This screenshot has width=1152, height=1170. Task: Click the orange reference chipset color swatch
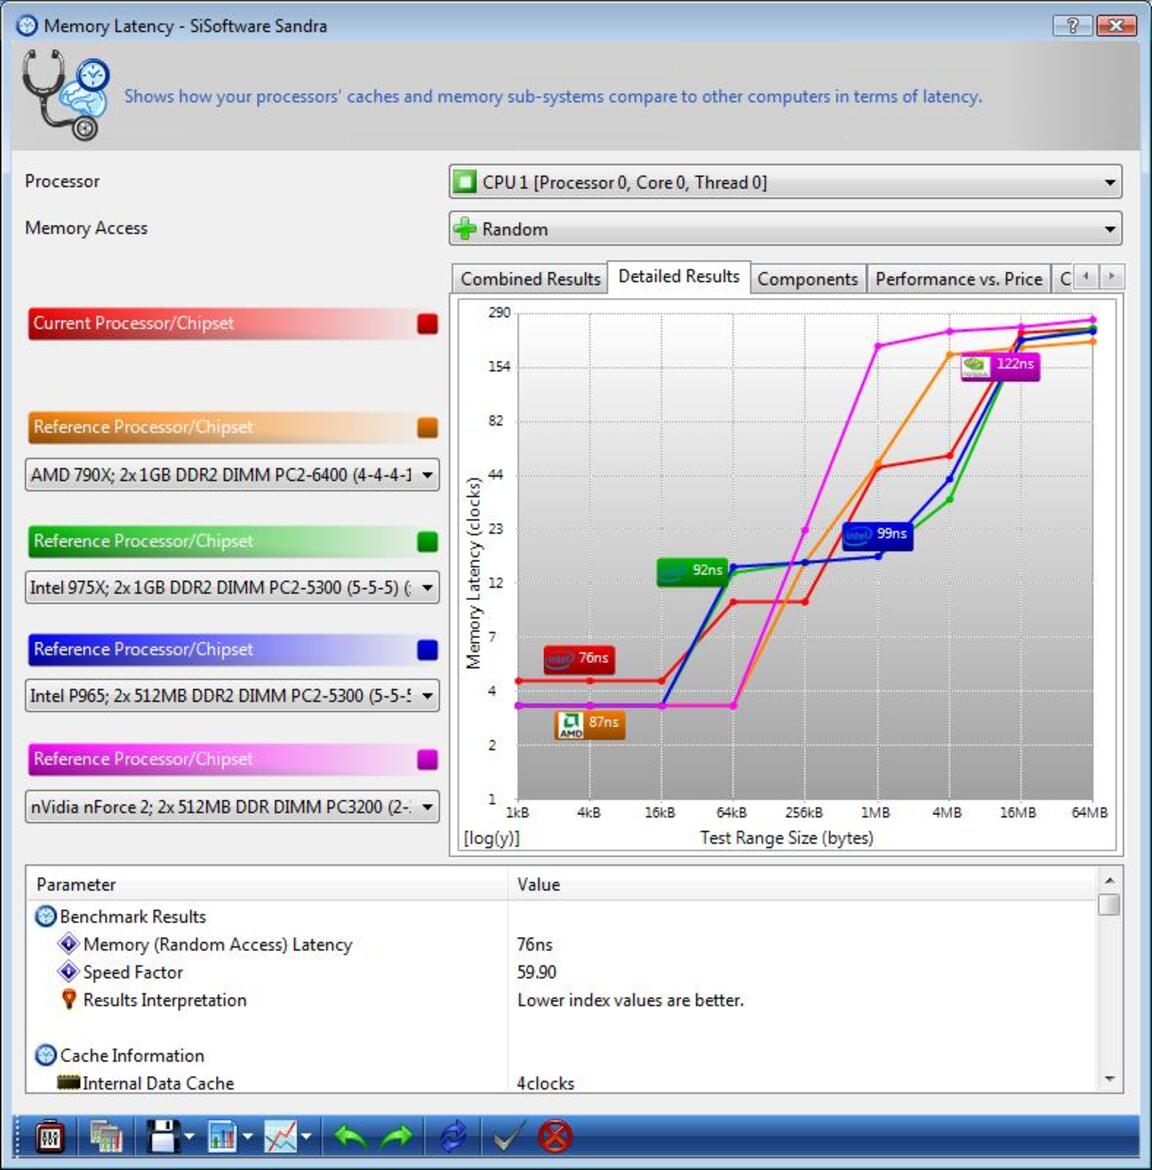tap(428, 428)
